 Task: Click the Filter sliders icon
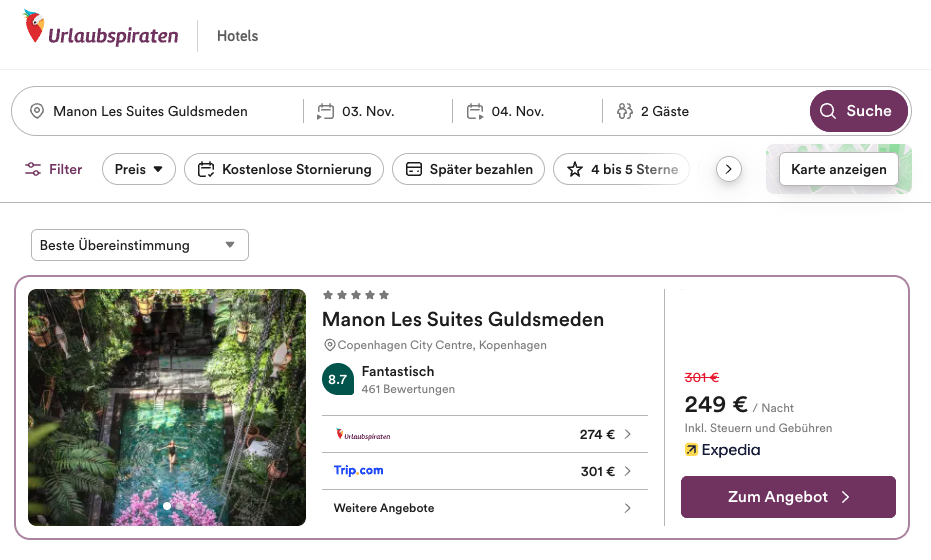(x=34, y=169)
